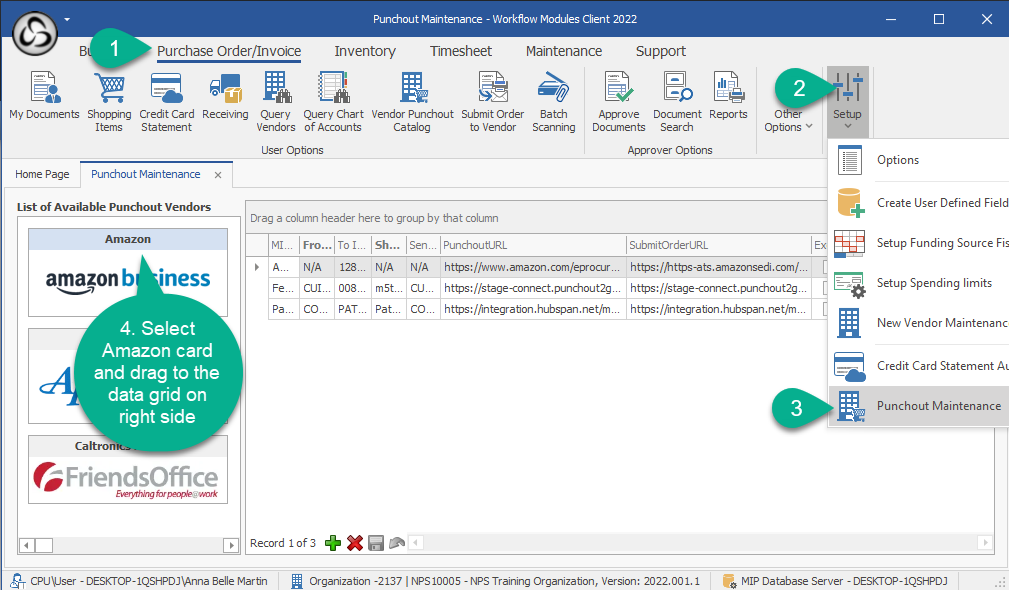Screen dimensions: 1009x590
Task: Choose Punchout Maintenance in the Setup menu
Action: tap(938, 406)
